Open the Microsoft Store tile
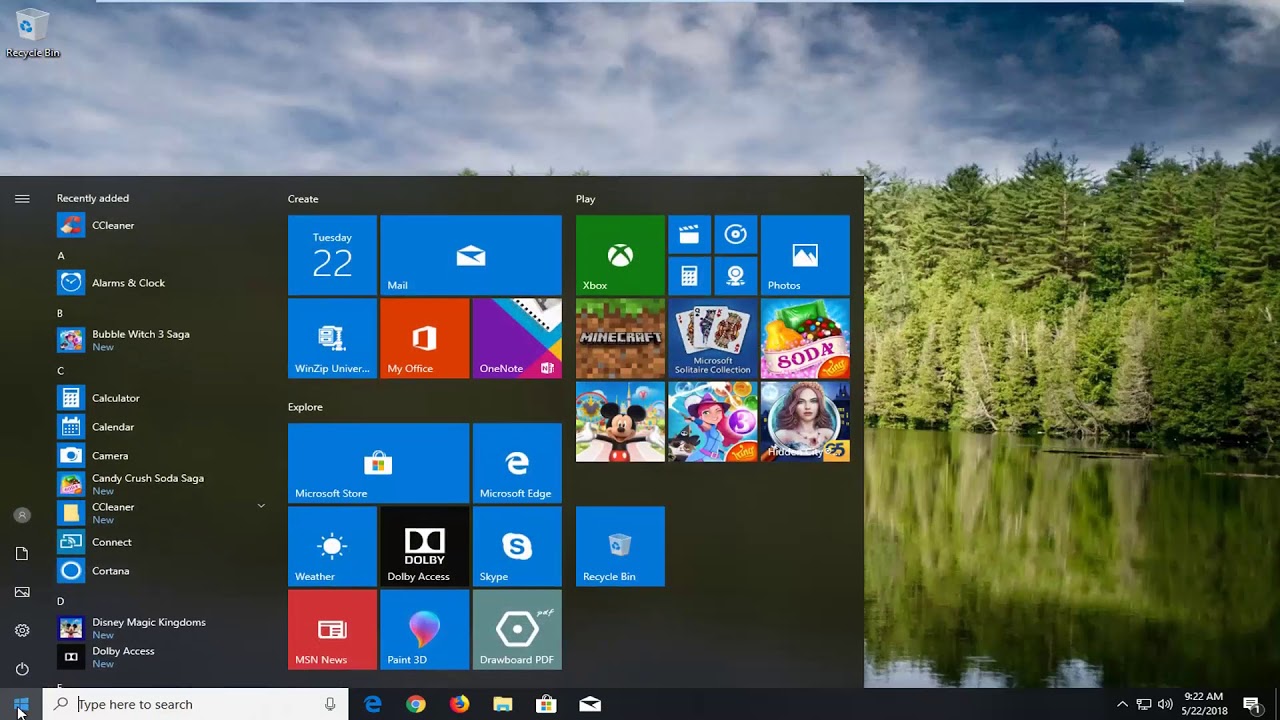 pyautogui.click(x=378, y=463)
